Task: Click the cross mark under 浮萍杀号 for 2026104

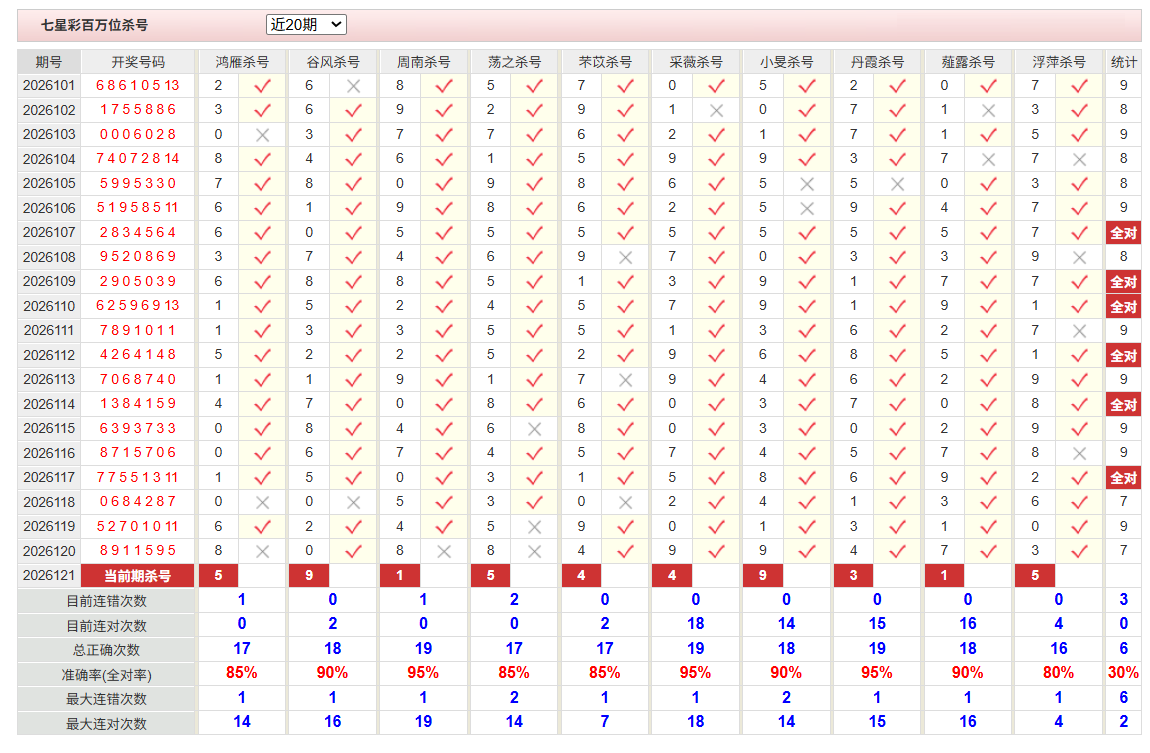Action: click(1080, 159)
